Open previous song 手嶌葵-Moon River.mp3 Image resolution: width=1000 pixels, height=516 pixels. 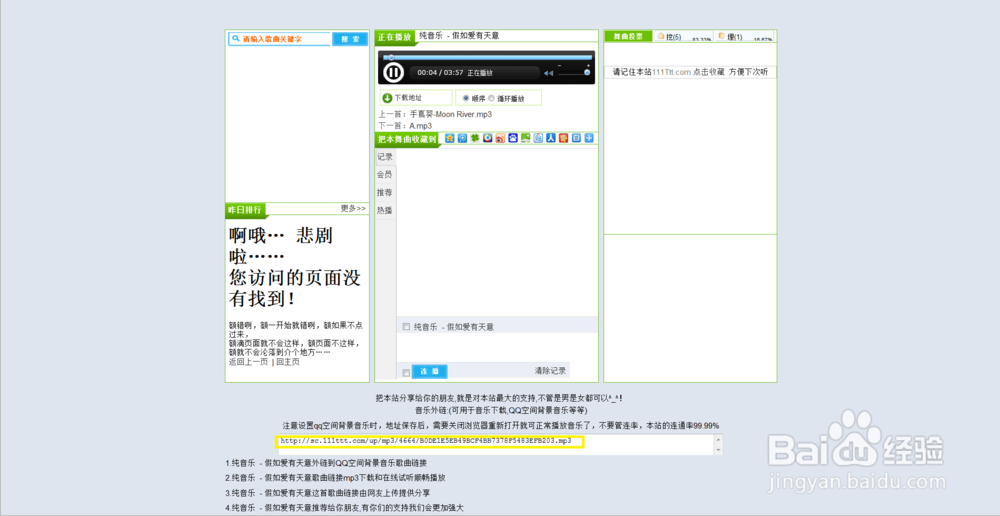(x=451, y=114)
